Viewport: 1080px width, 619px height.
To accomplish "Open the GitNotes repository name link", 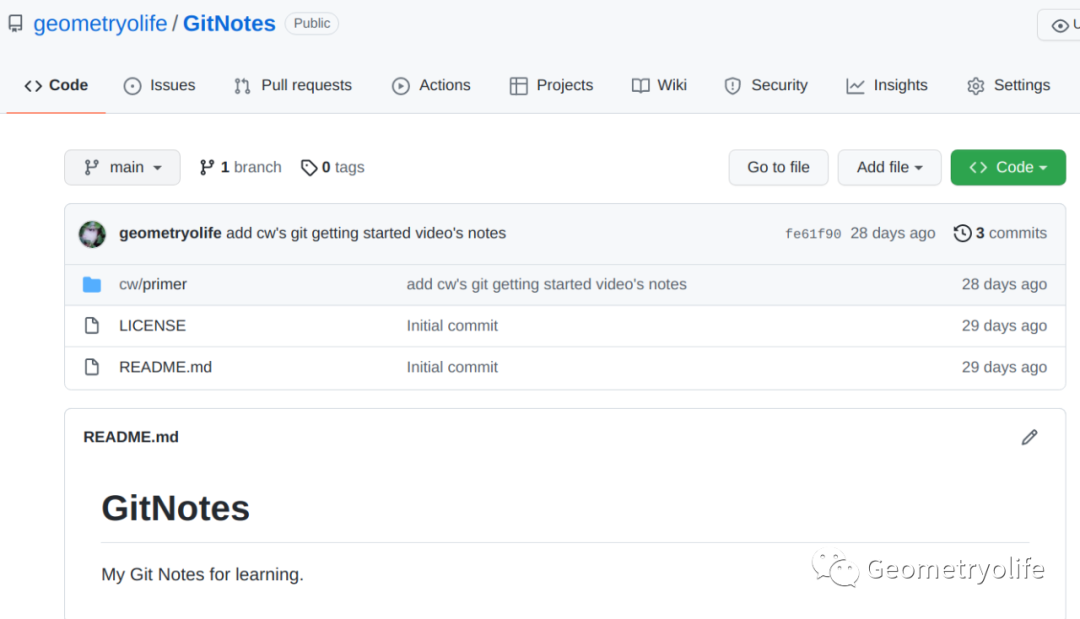I will [229, 23].
